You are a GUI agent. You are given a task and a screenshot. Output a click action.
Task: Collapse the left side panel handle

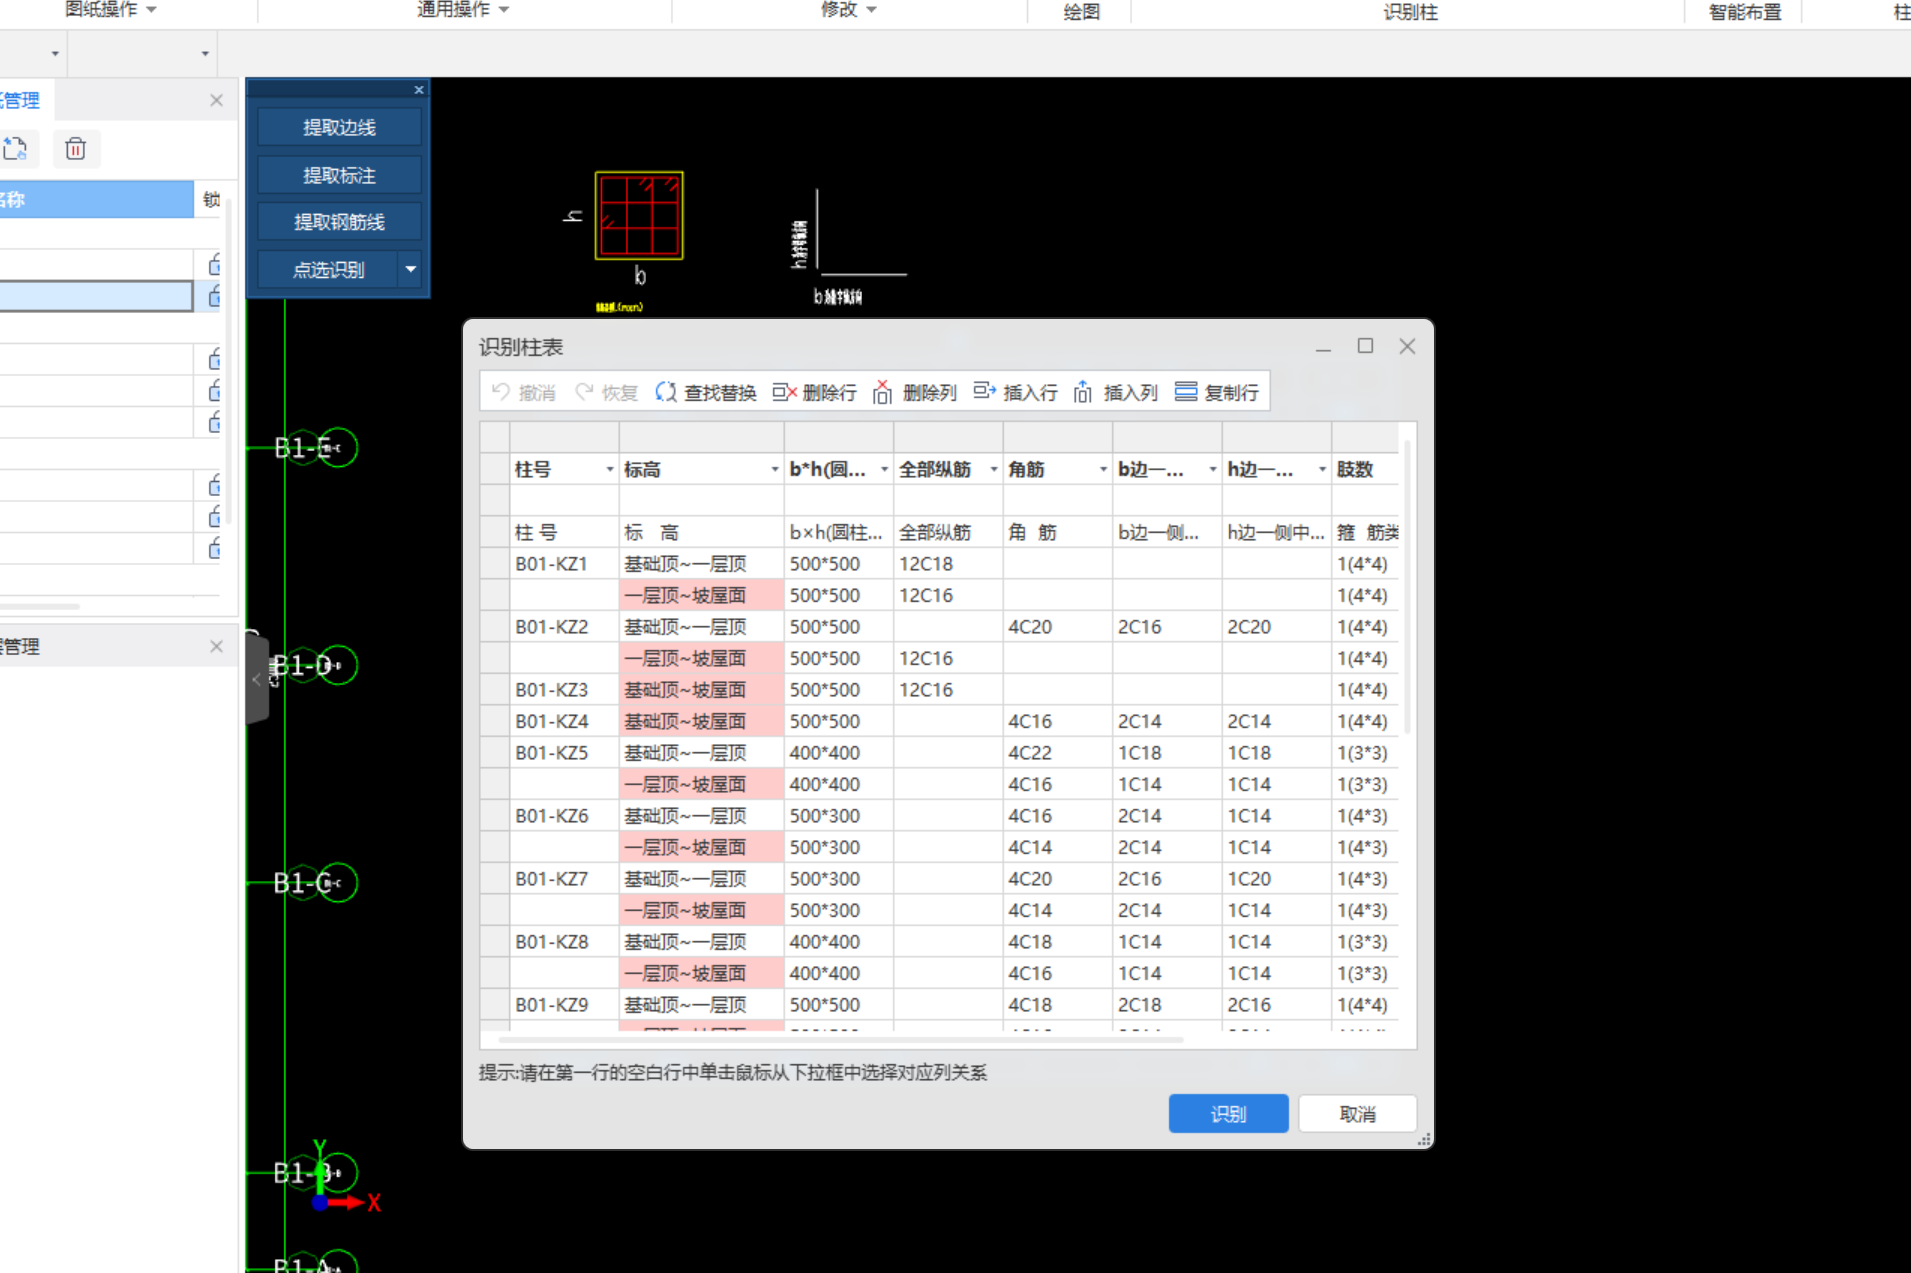[257, 679]
